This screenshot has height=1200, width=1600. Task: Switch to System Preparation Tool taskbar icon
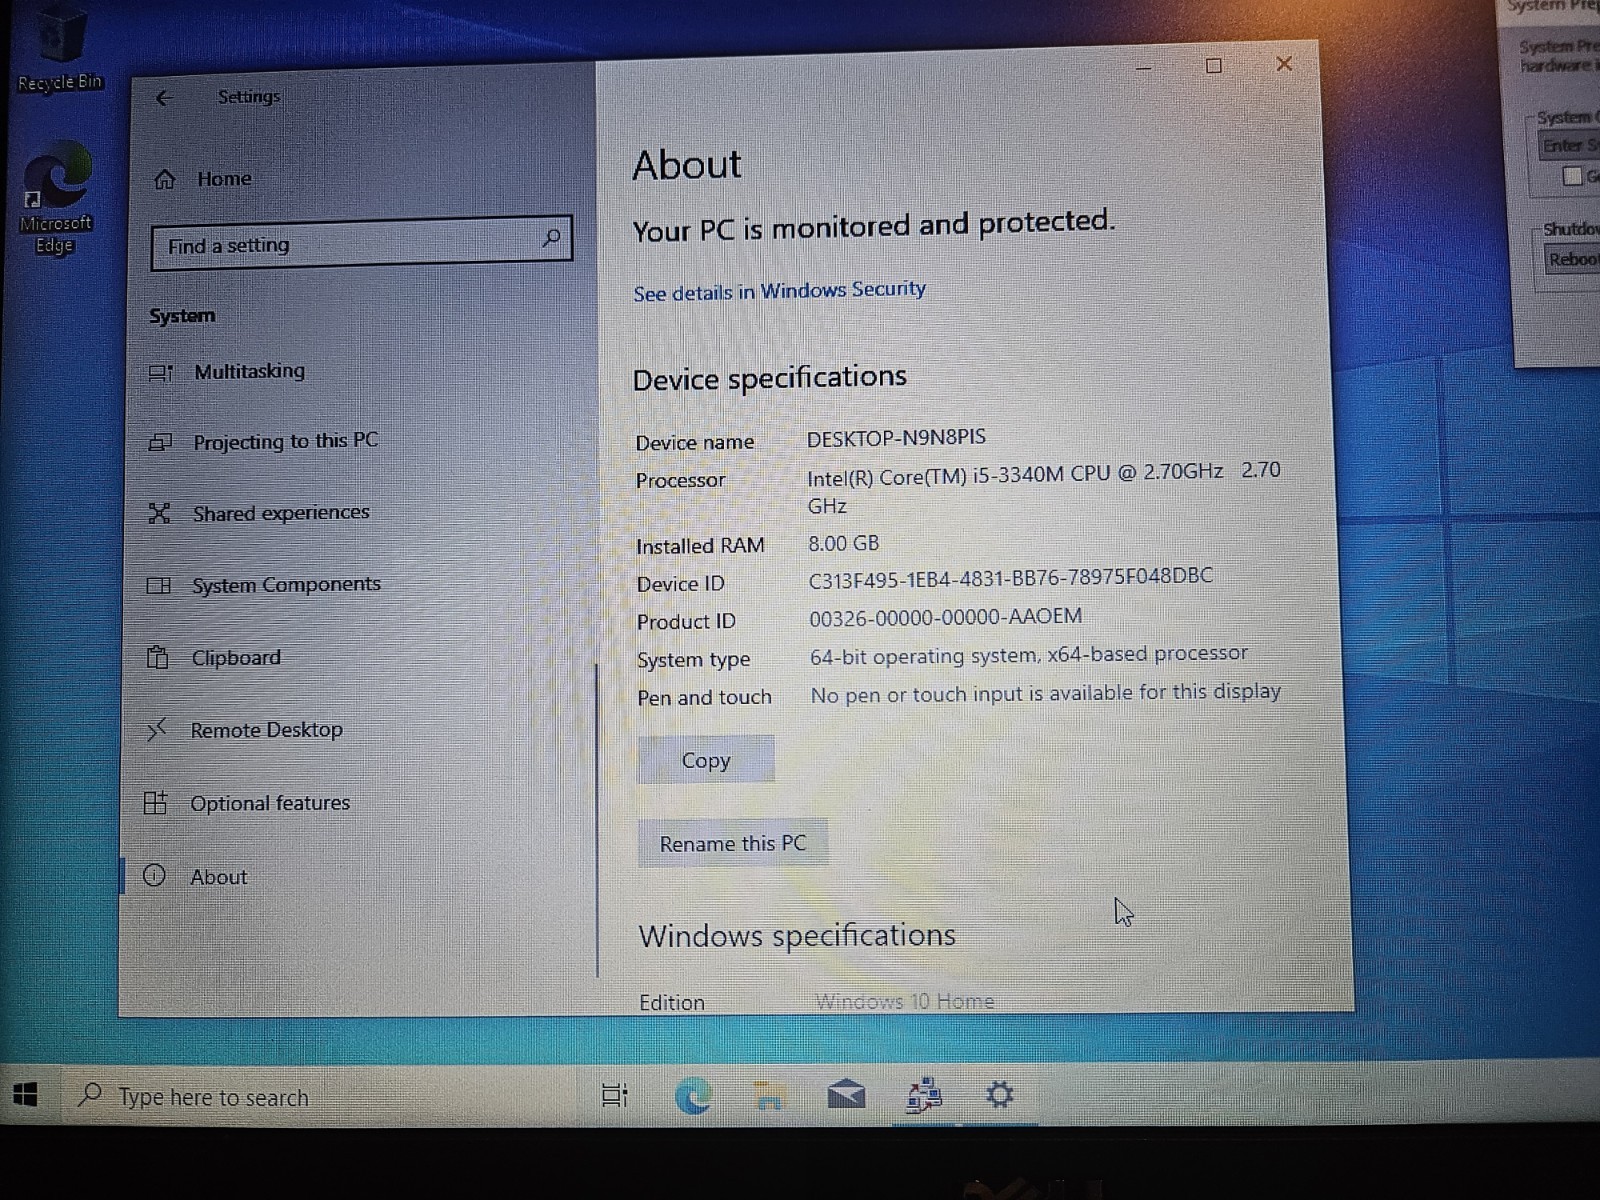[924, 1094]
